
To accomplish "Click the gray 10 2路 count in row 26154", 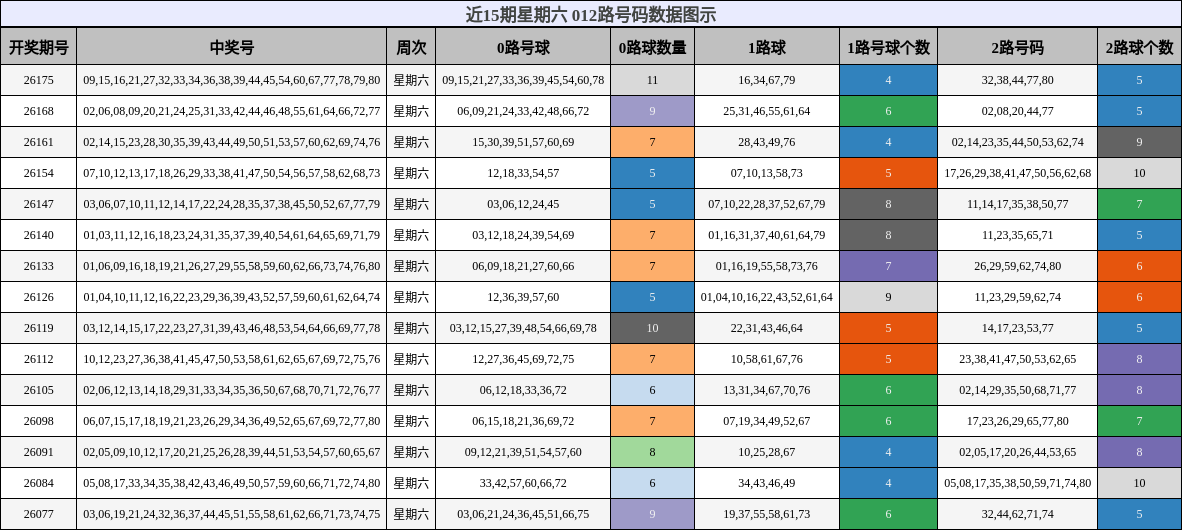I will point(1140,173).
